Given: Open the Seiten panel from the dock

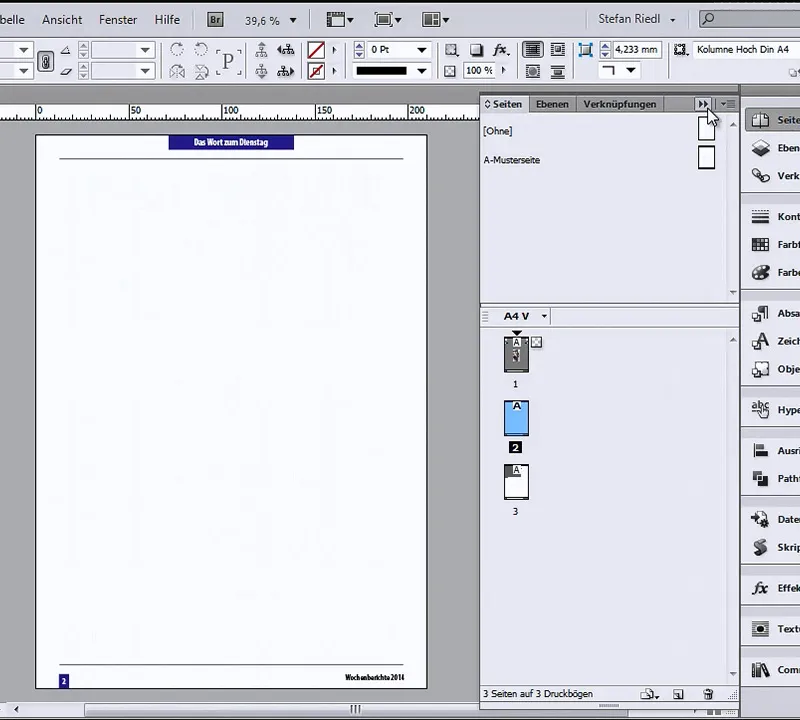Looking at the screenshot, I should coord(773,120).
